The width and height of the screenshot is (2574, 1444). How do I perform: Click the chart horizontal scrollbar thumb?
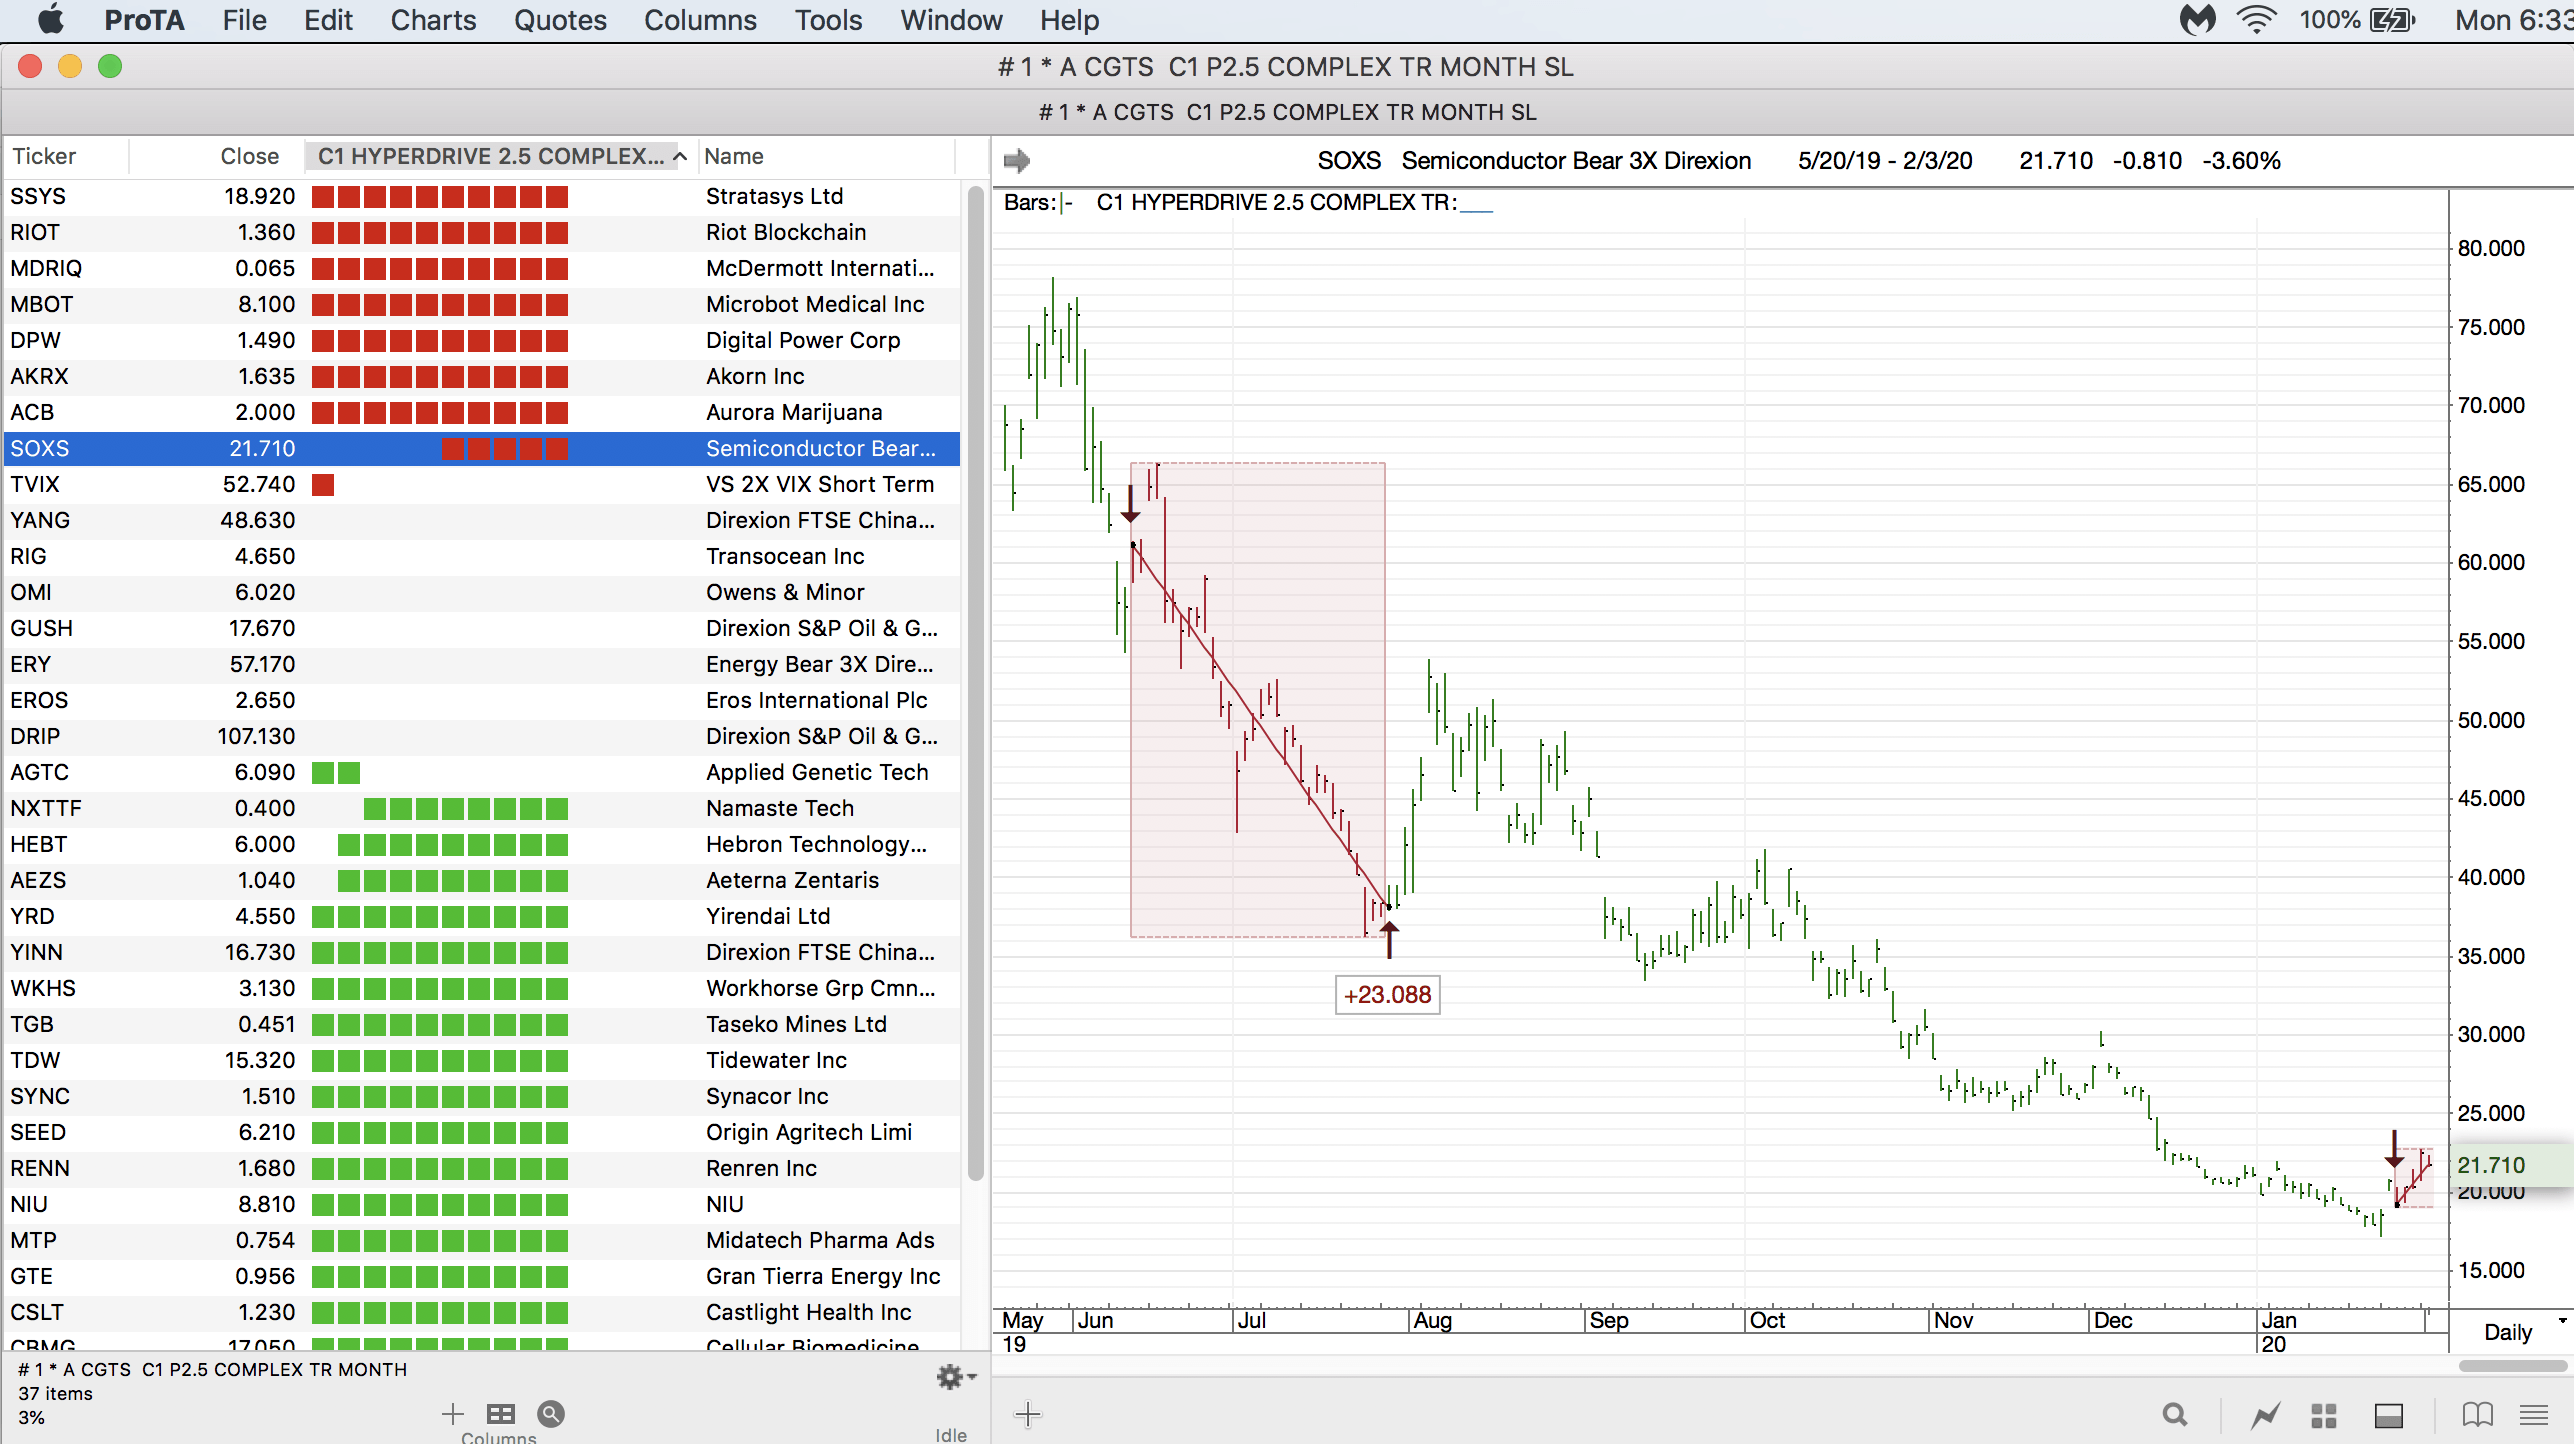(x=2512, y=1365)
